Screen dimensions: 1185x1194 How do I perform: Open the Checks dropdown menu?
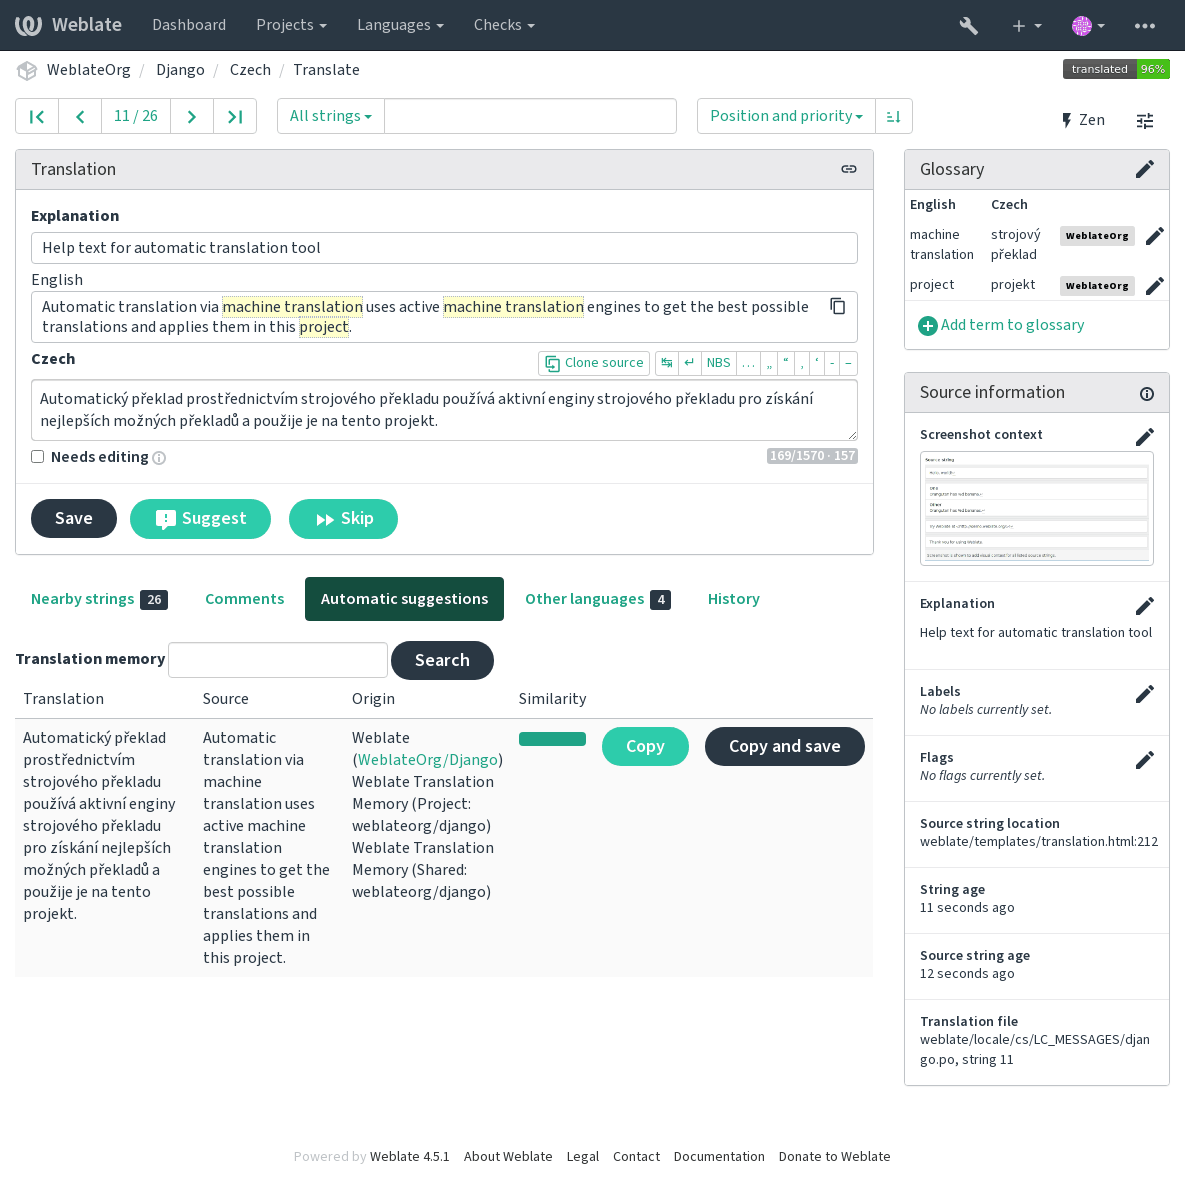[x=504, y=25]
